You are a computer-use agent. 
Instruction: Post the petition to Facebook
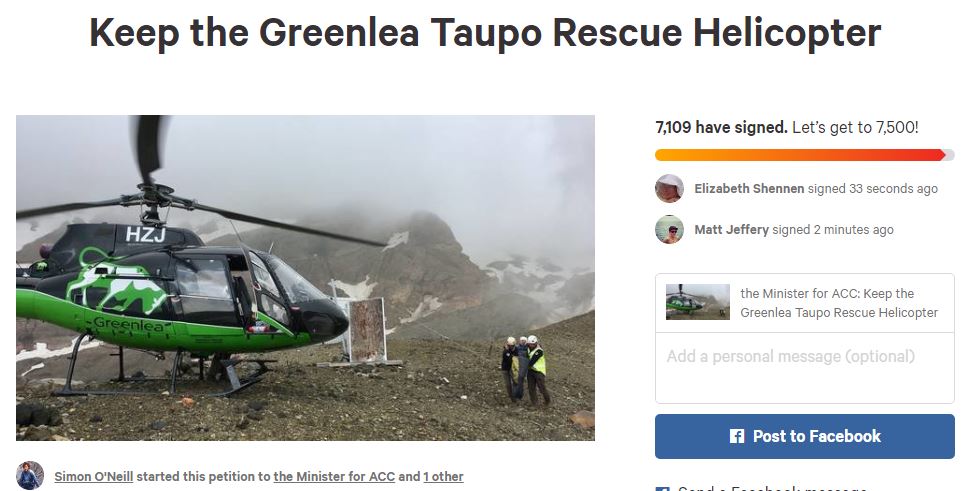coord(805,436)
